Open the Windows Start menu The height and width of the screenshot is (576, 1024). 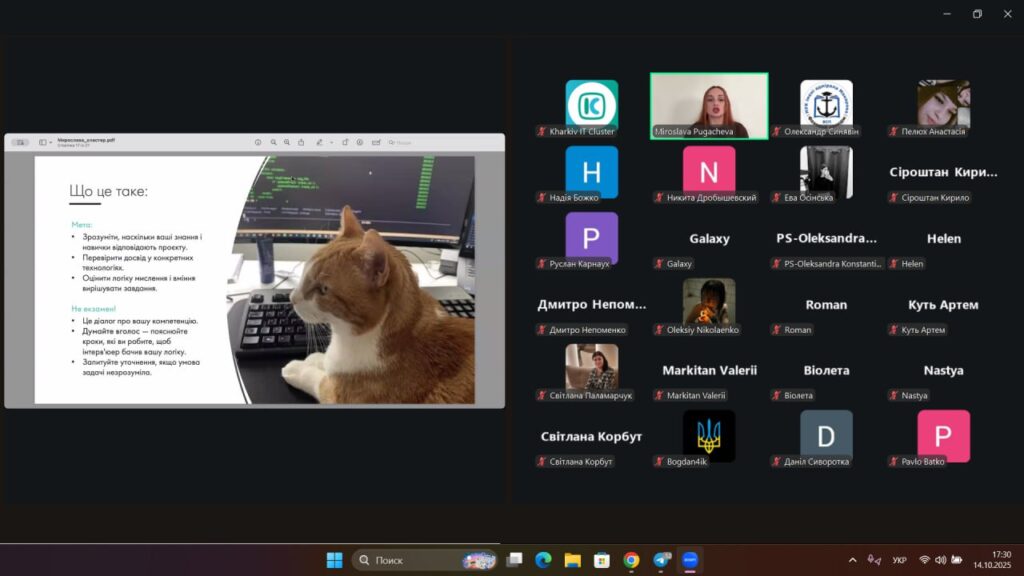point(334,560)
